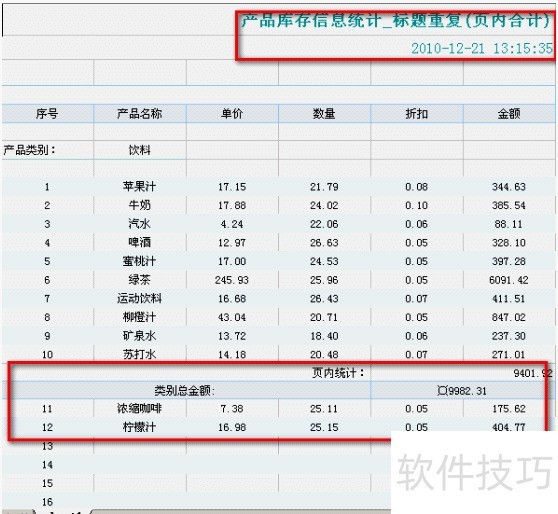Click the 产品类别 label cell
The height and width of the screenshot is (514, 558).
point(47,150)
